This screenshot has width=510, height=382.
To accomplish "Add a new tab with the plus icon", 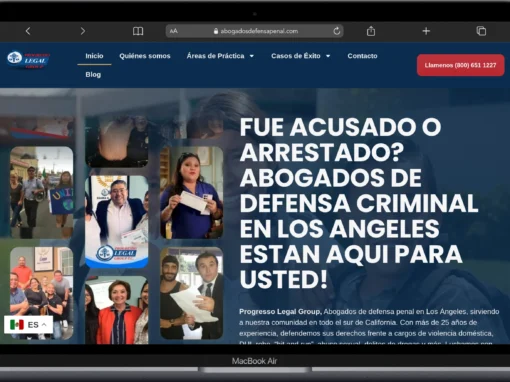I will (426, 31).
